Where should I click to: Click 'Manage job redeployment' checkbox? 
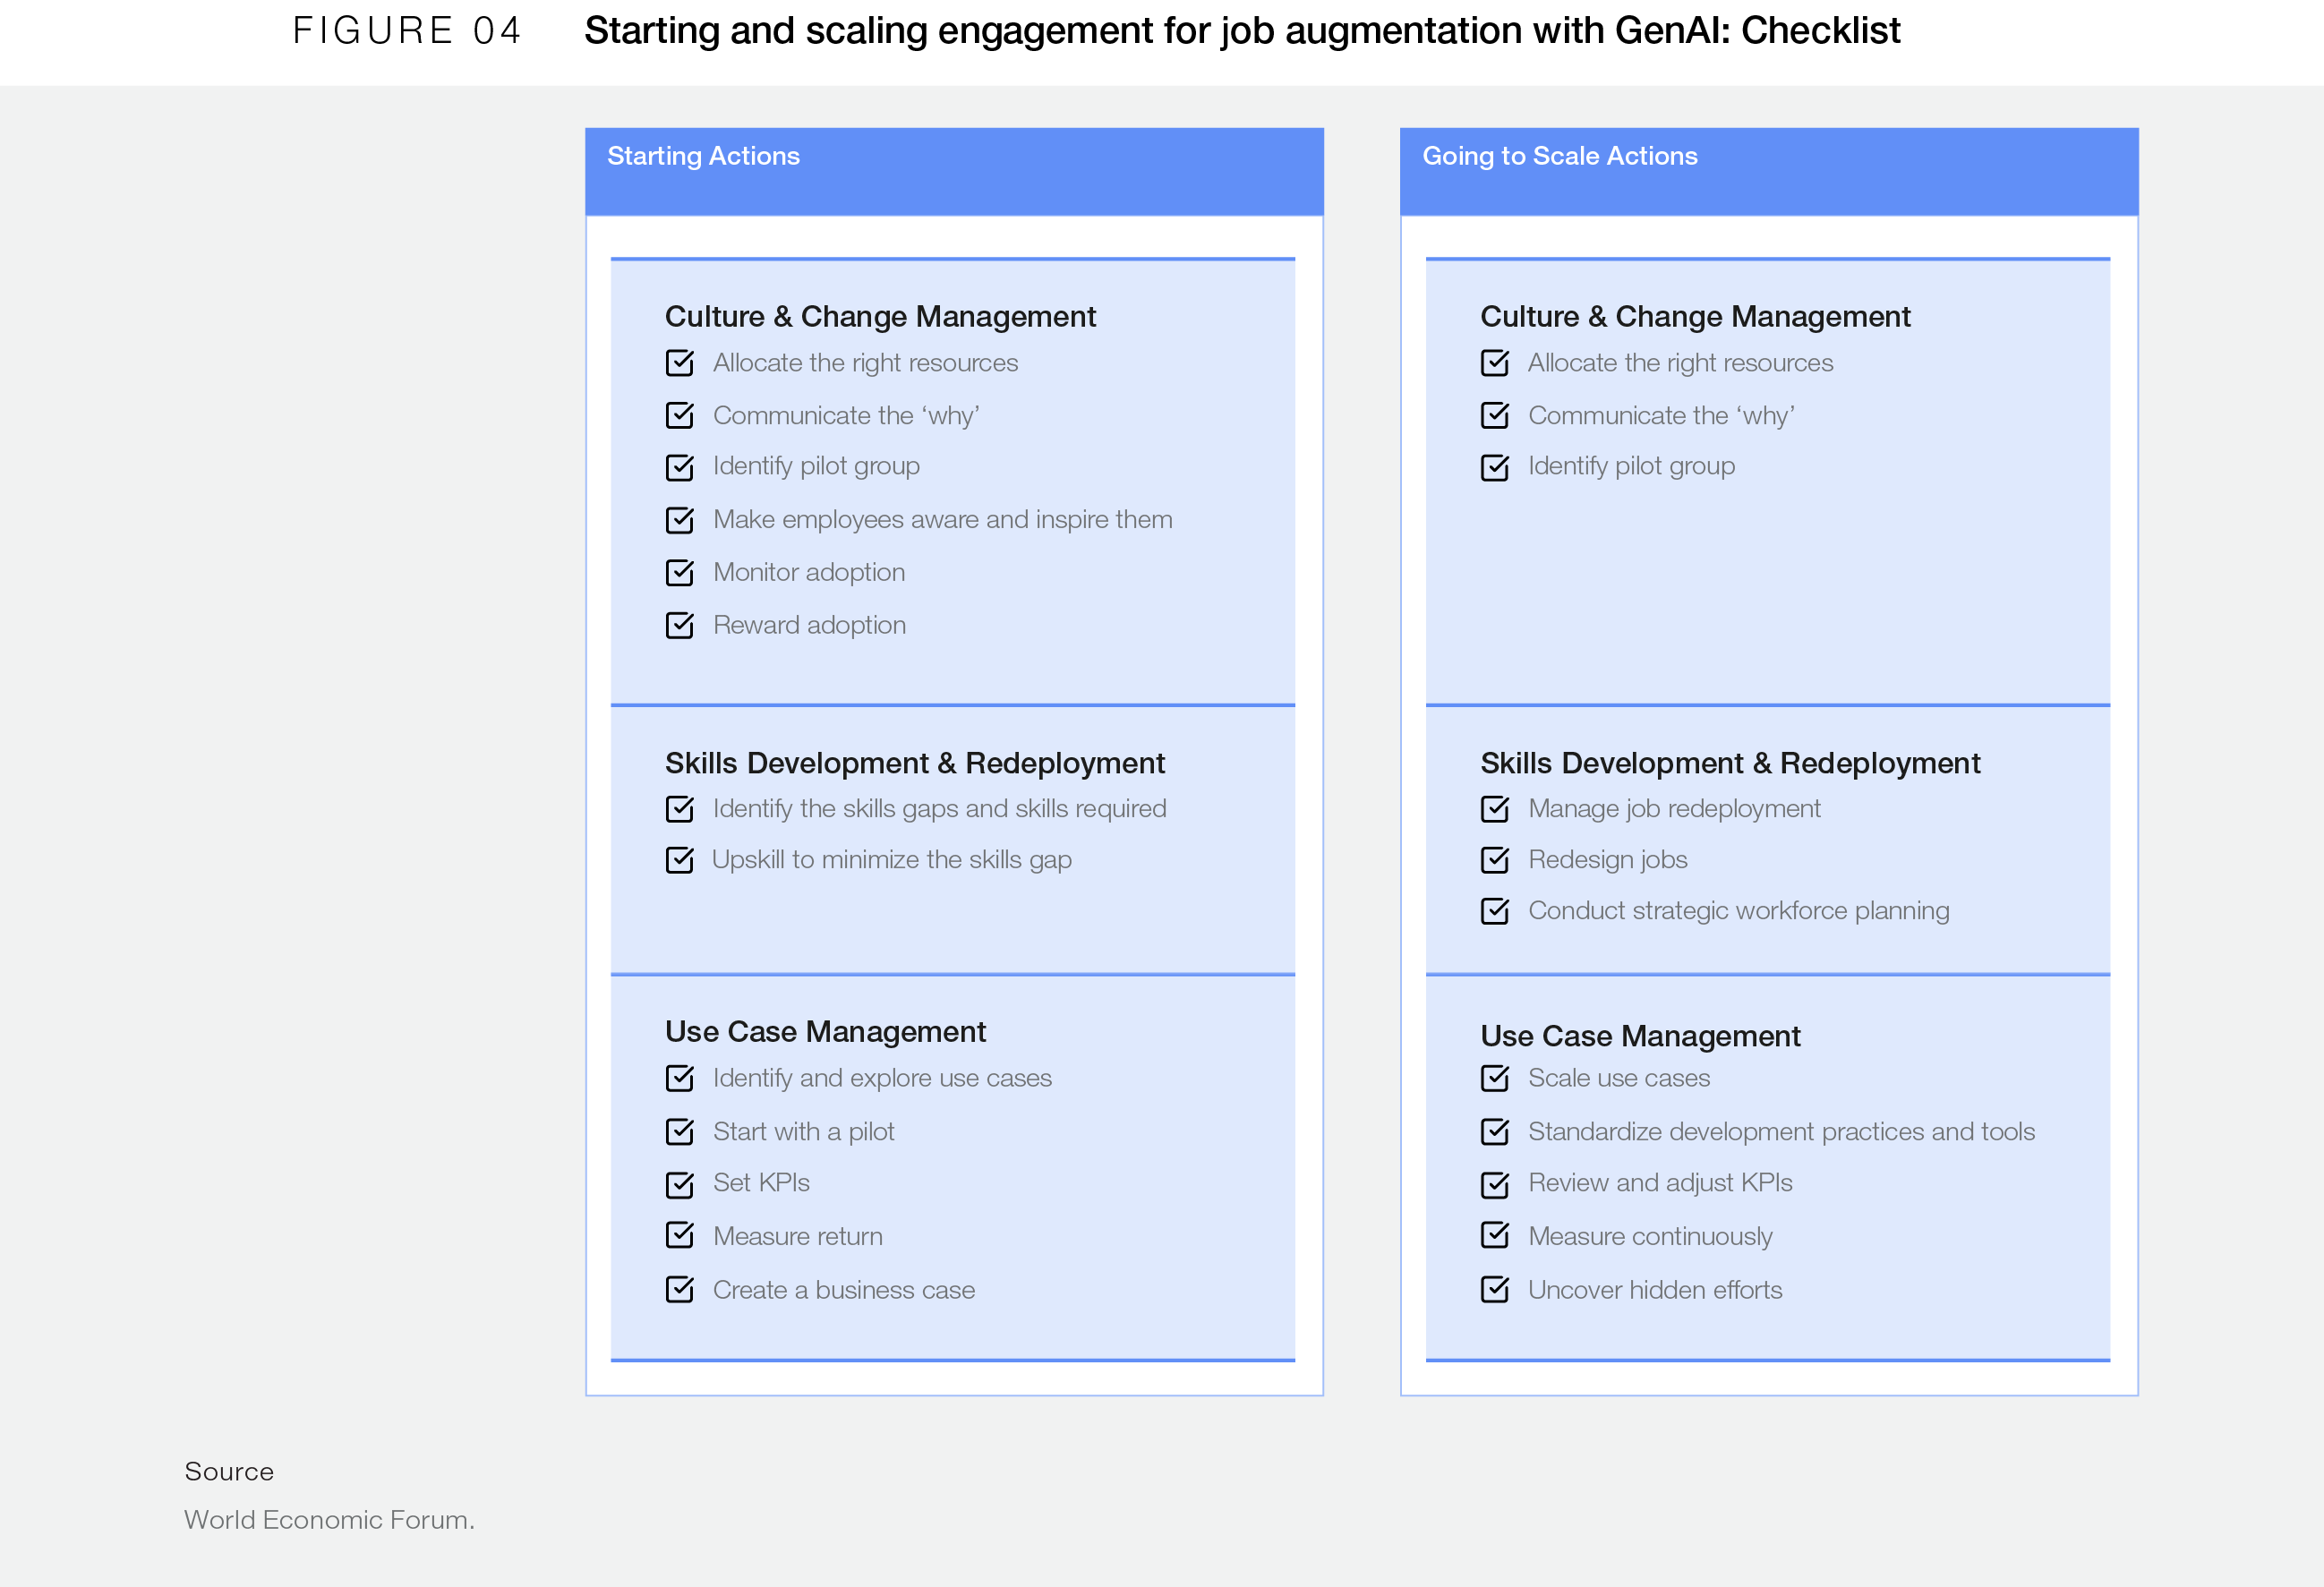point(1494,809)
